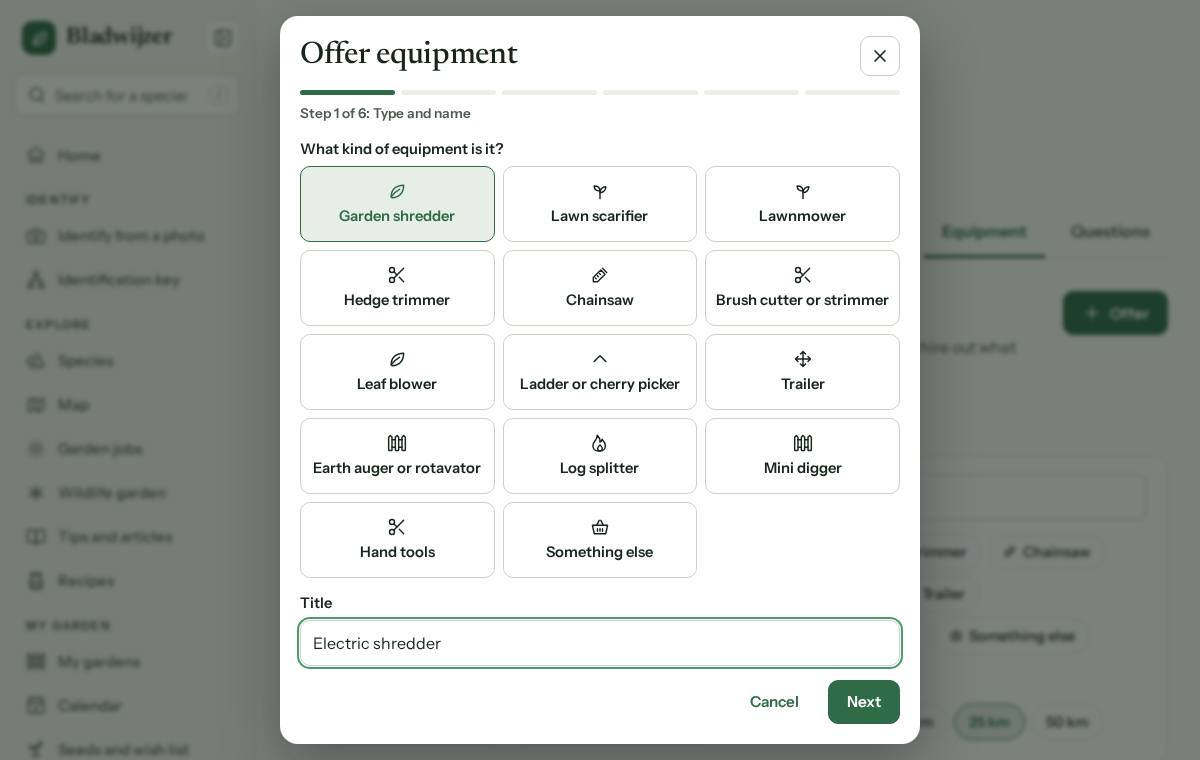Click the Map sidebar icon
The height and width of the screenshot is (760, 1200).
pyautogui.click(x=36, y=405)
